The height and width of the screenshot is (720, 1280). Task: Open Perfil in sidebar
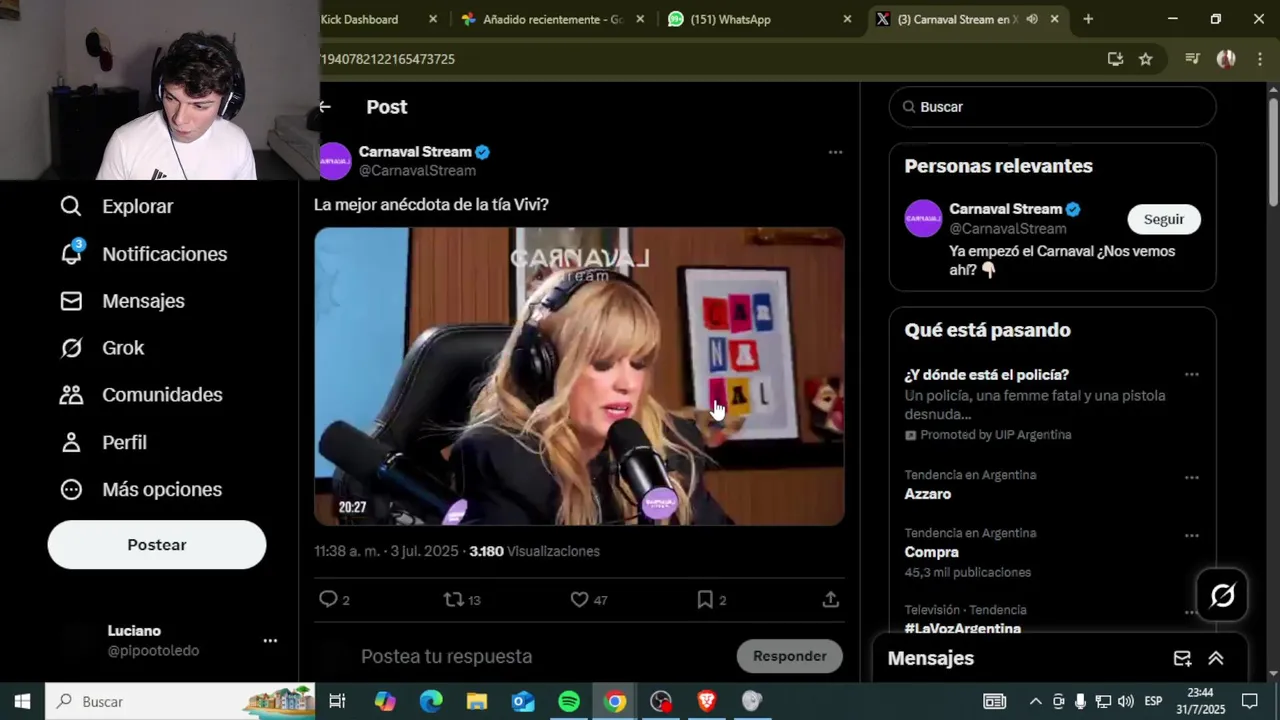coord(103,442)
